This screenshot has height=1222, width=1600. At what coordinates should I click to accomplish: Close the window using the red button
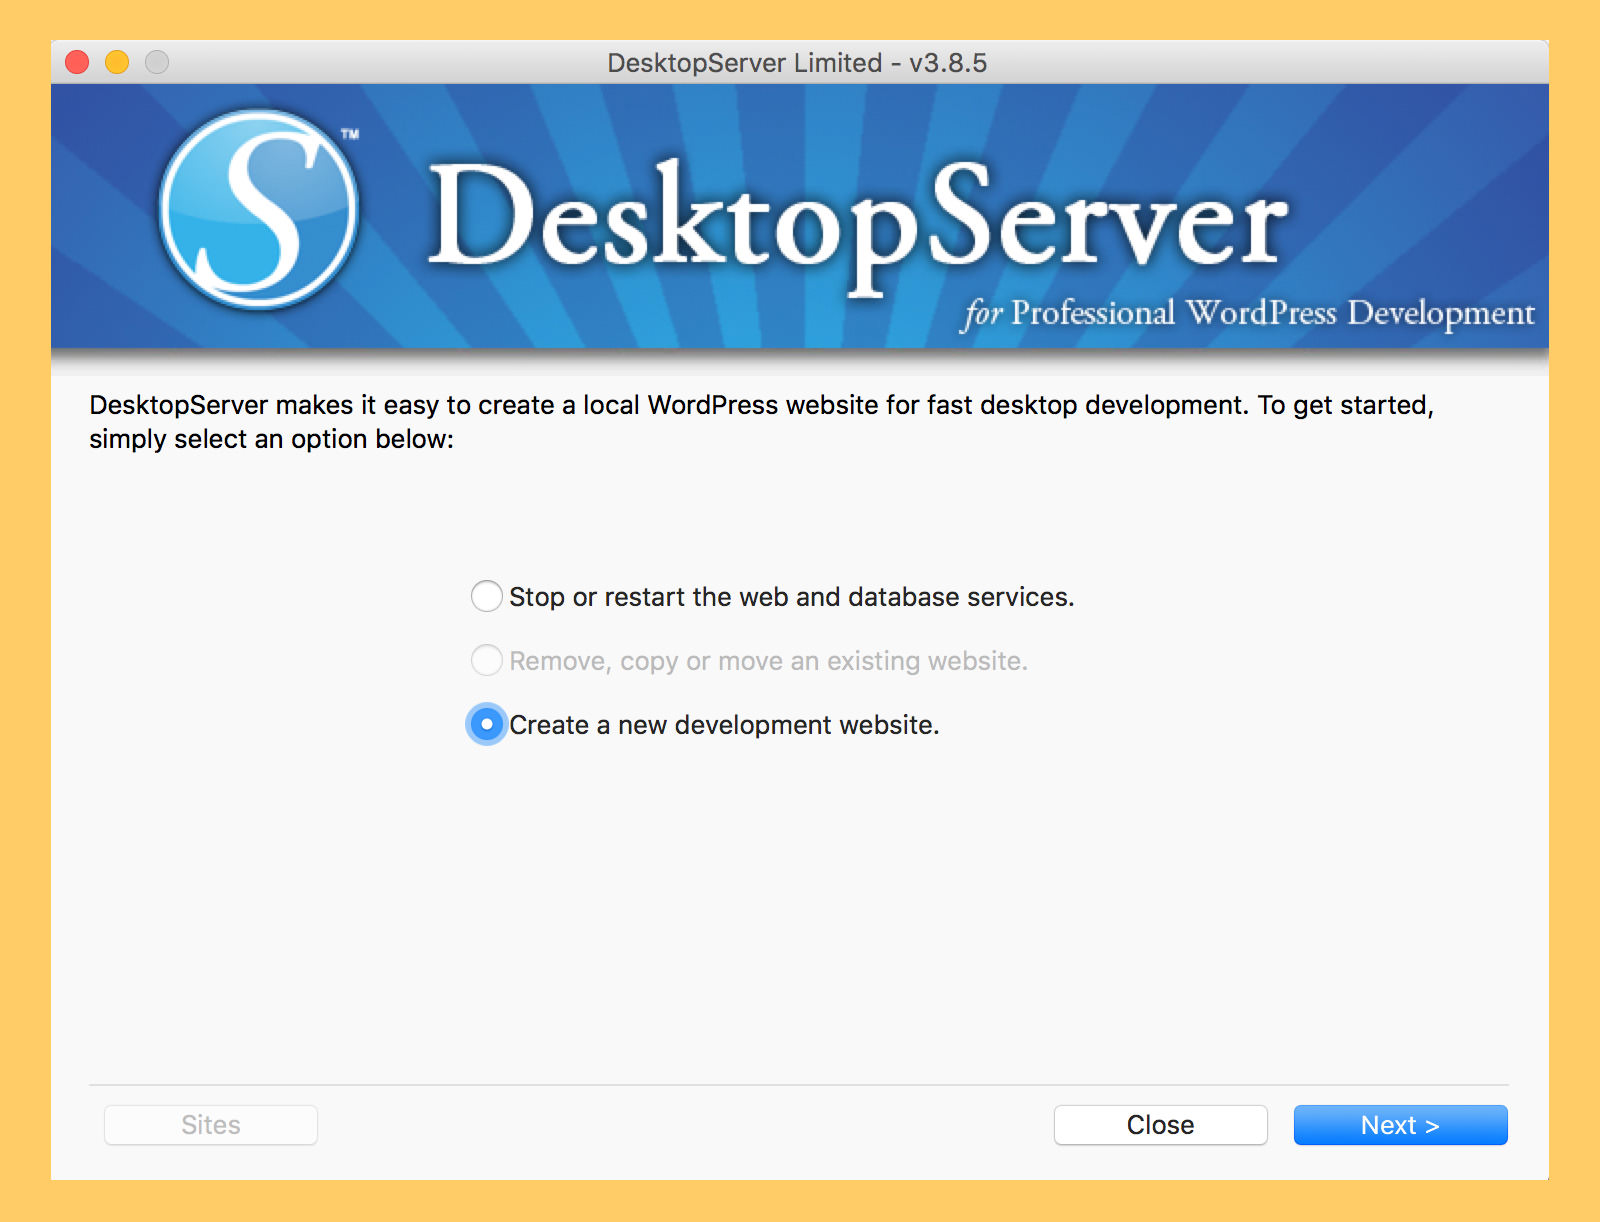(77, 62)
